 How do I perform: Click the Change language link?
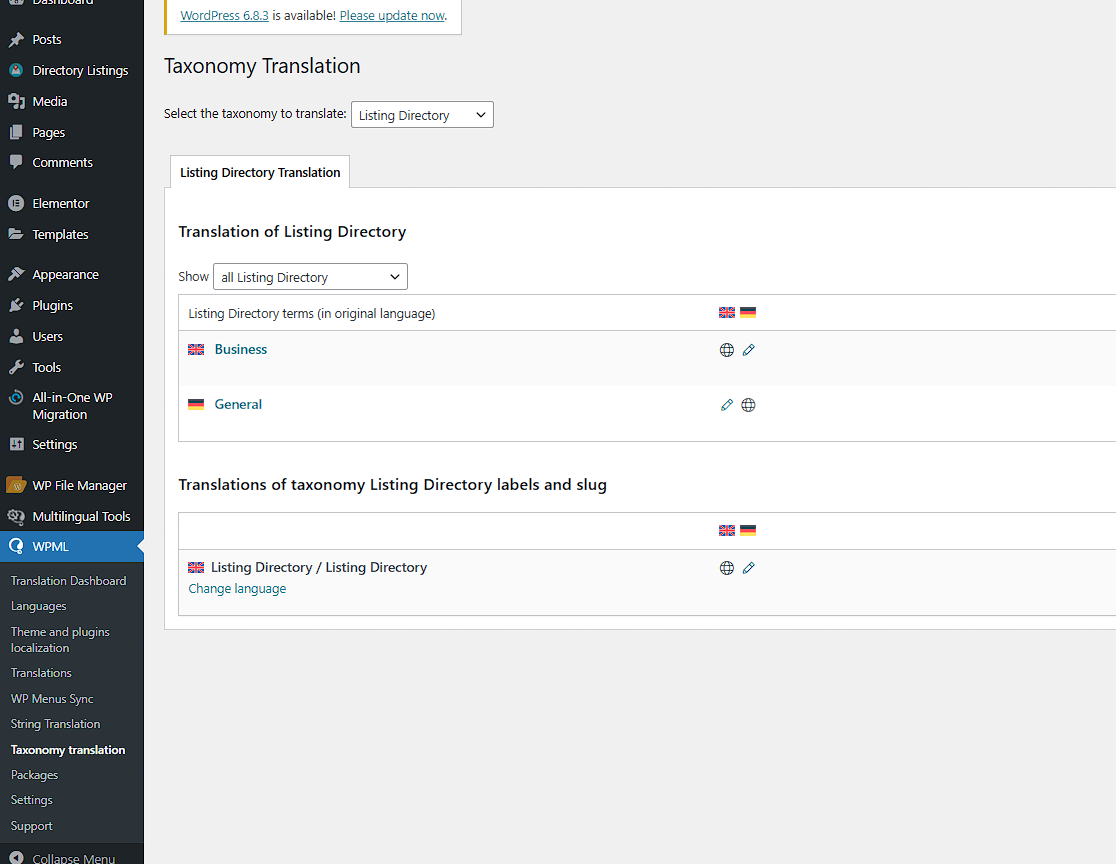pyautogui.click(x=237, y=589)
